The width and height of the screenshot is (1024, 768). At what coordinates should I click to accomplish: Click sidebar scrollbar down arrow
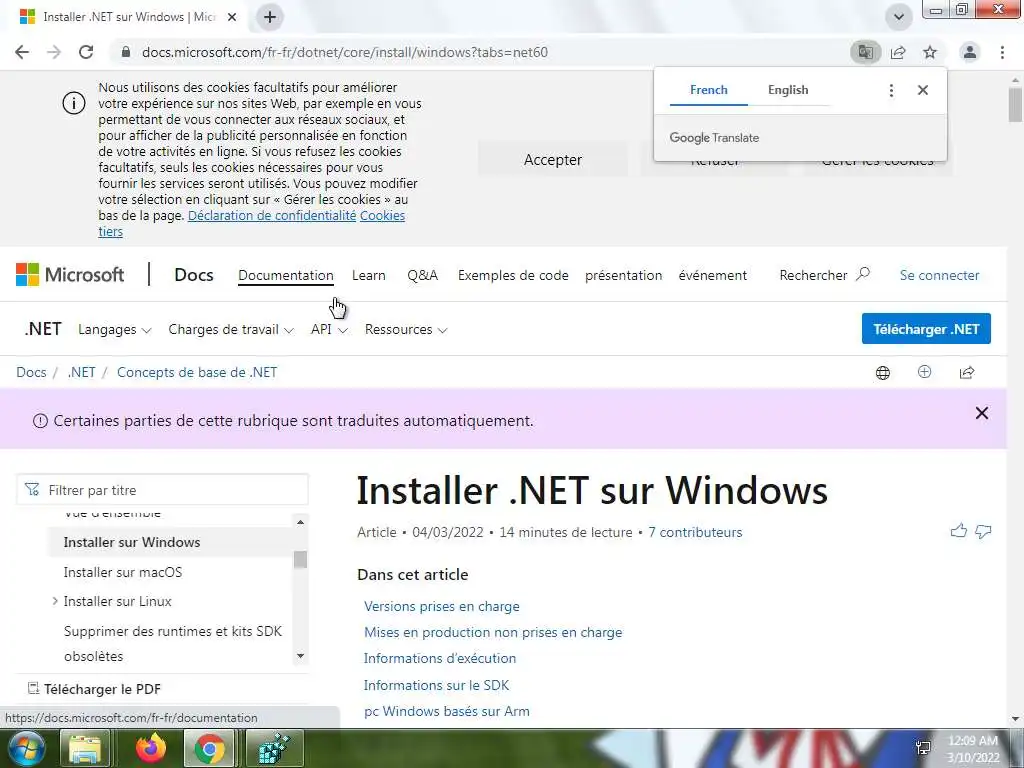(x=300, y=656)
